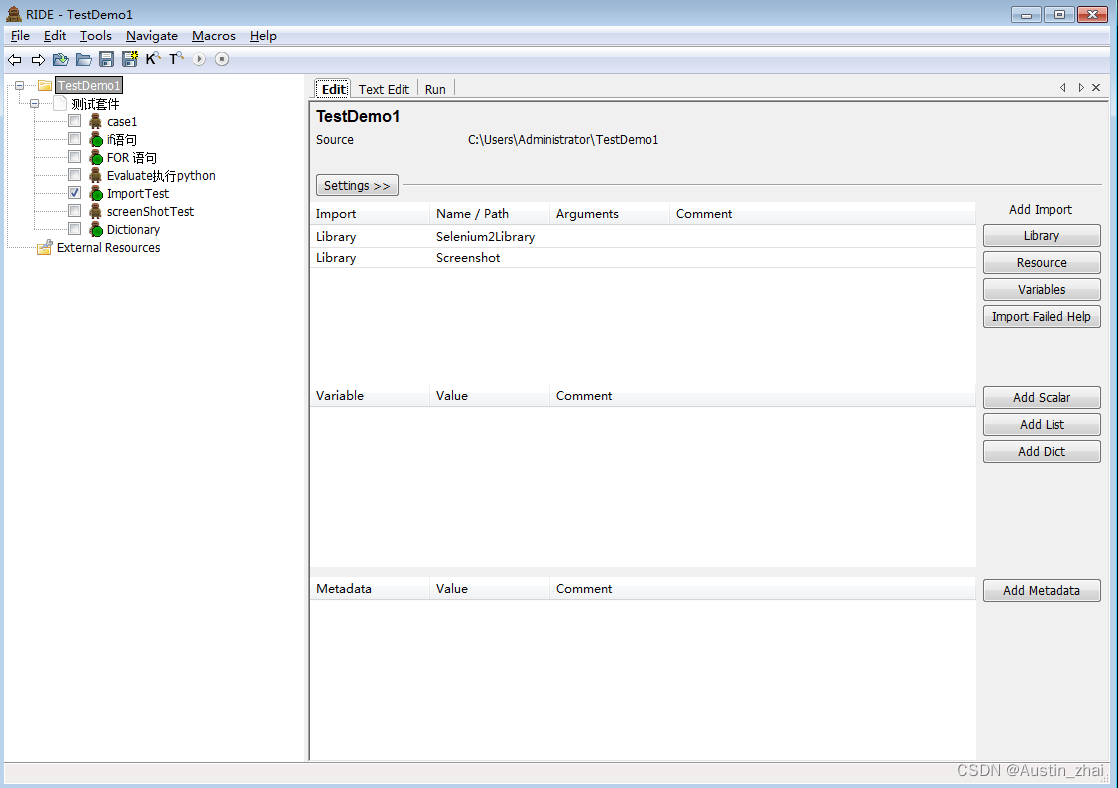The height and width of the screenshot is (788, 1118).
Task: Select the Selenium2Library import row
Action: click(642, 237)
